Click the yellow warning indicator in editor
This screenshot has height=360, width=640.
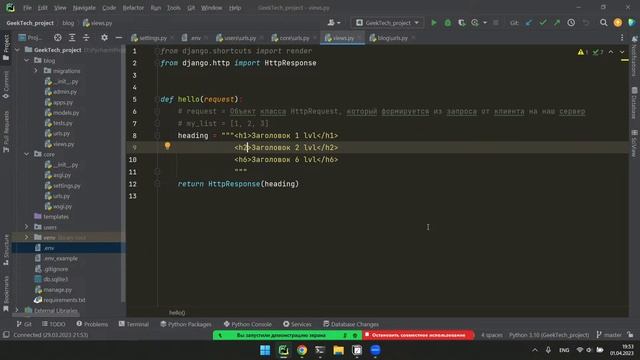582,52
